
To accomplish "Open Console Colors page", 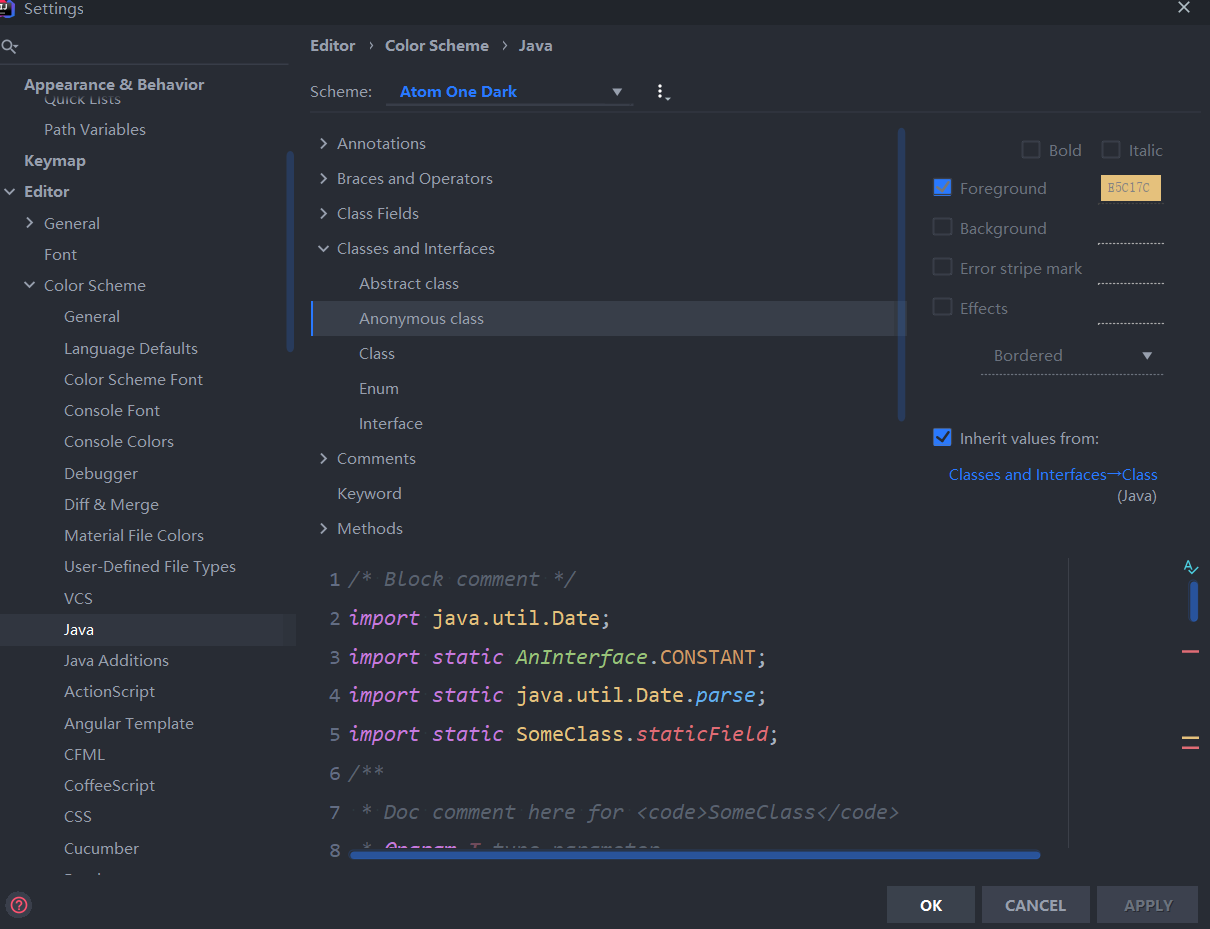I will pos(119,442).
